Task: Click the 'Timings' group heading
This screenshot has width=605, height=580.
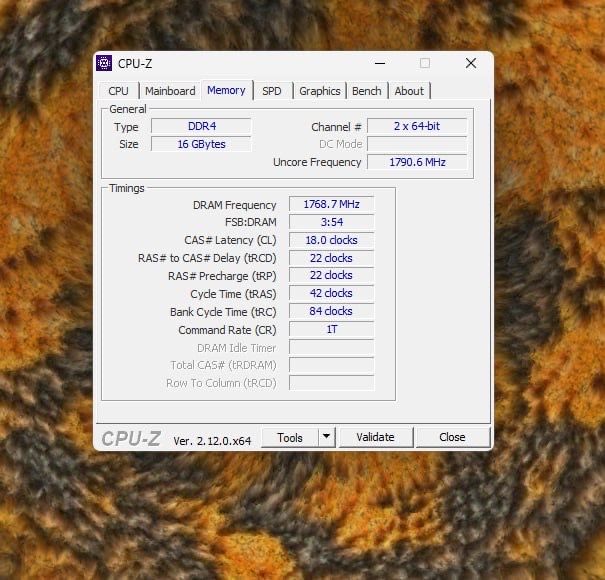Action: tap(127, 188)
